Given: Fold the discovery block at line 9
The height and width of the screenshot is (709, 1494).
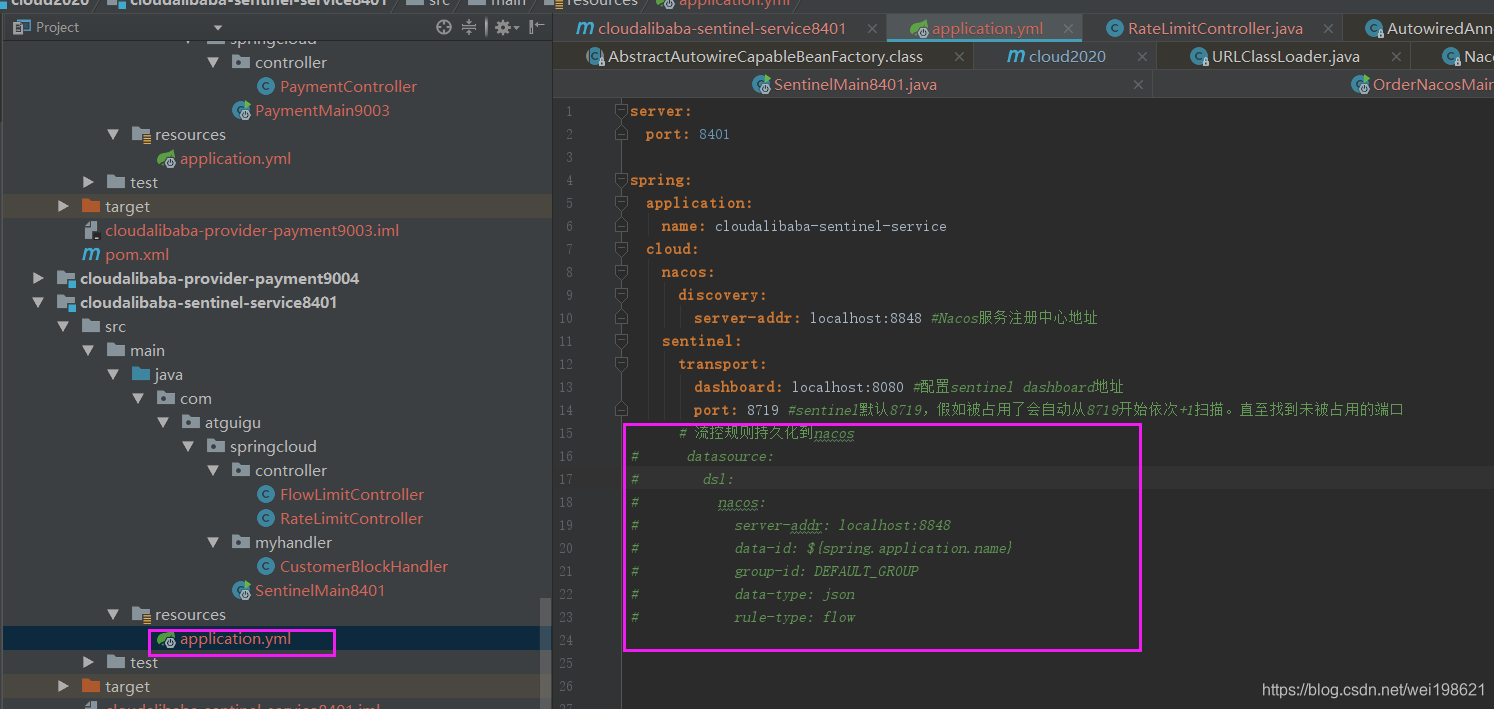Looking at the screenshot, I should click(621, 295).
